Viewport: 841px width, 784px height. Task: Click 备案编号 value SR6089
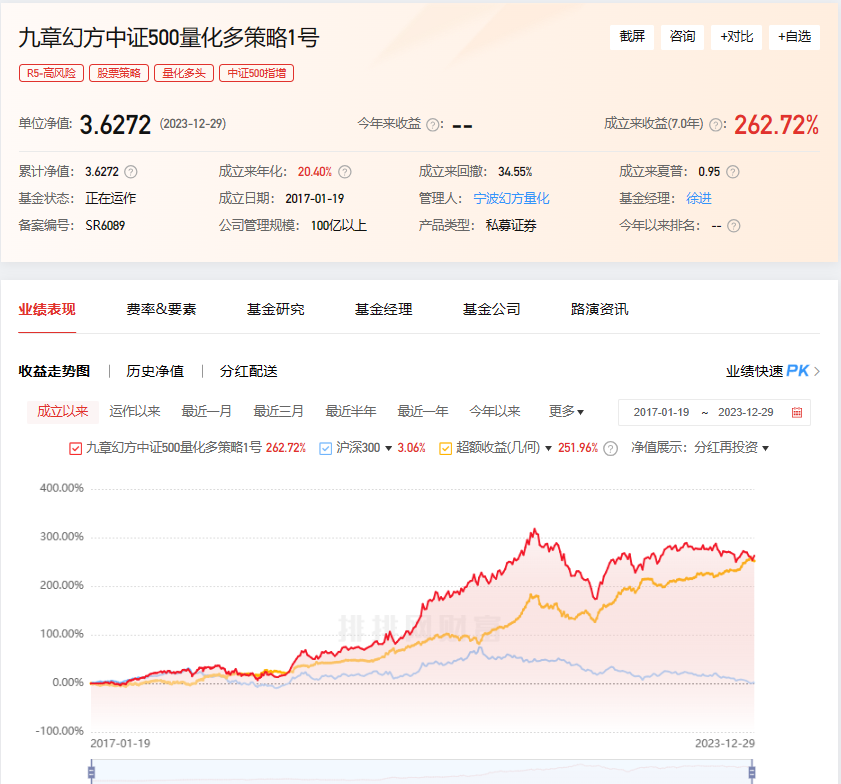tap(105, 225)
